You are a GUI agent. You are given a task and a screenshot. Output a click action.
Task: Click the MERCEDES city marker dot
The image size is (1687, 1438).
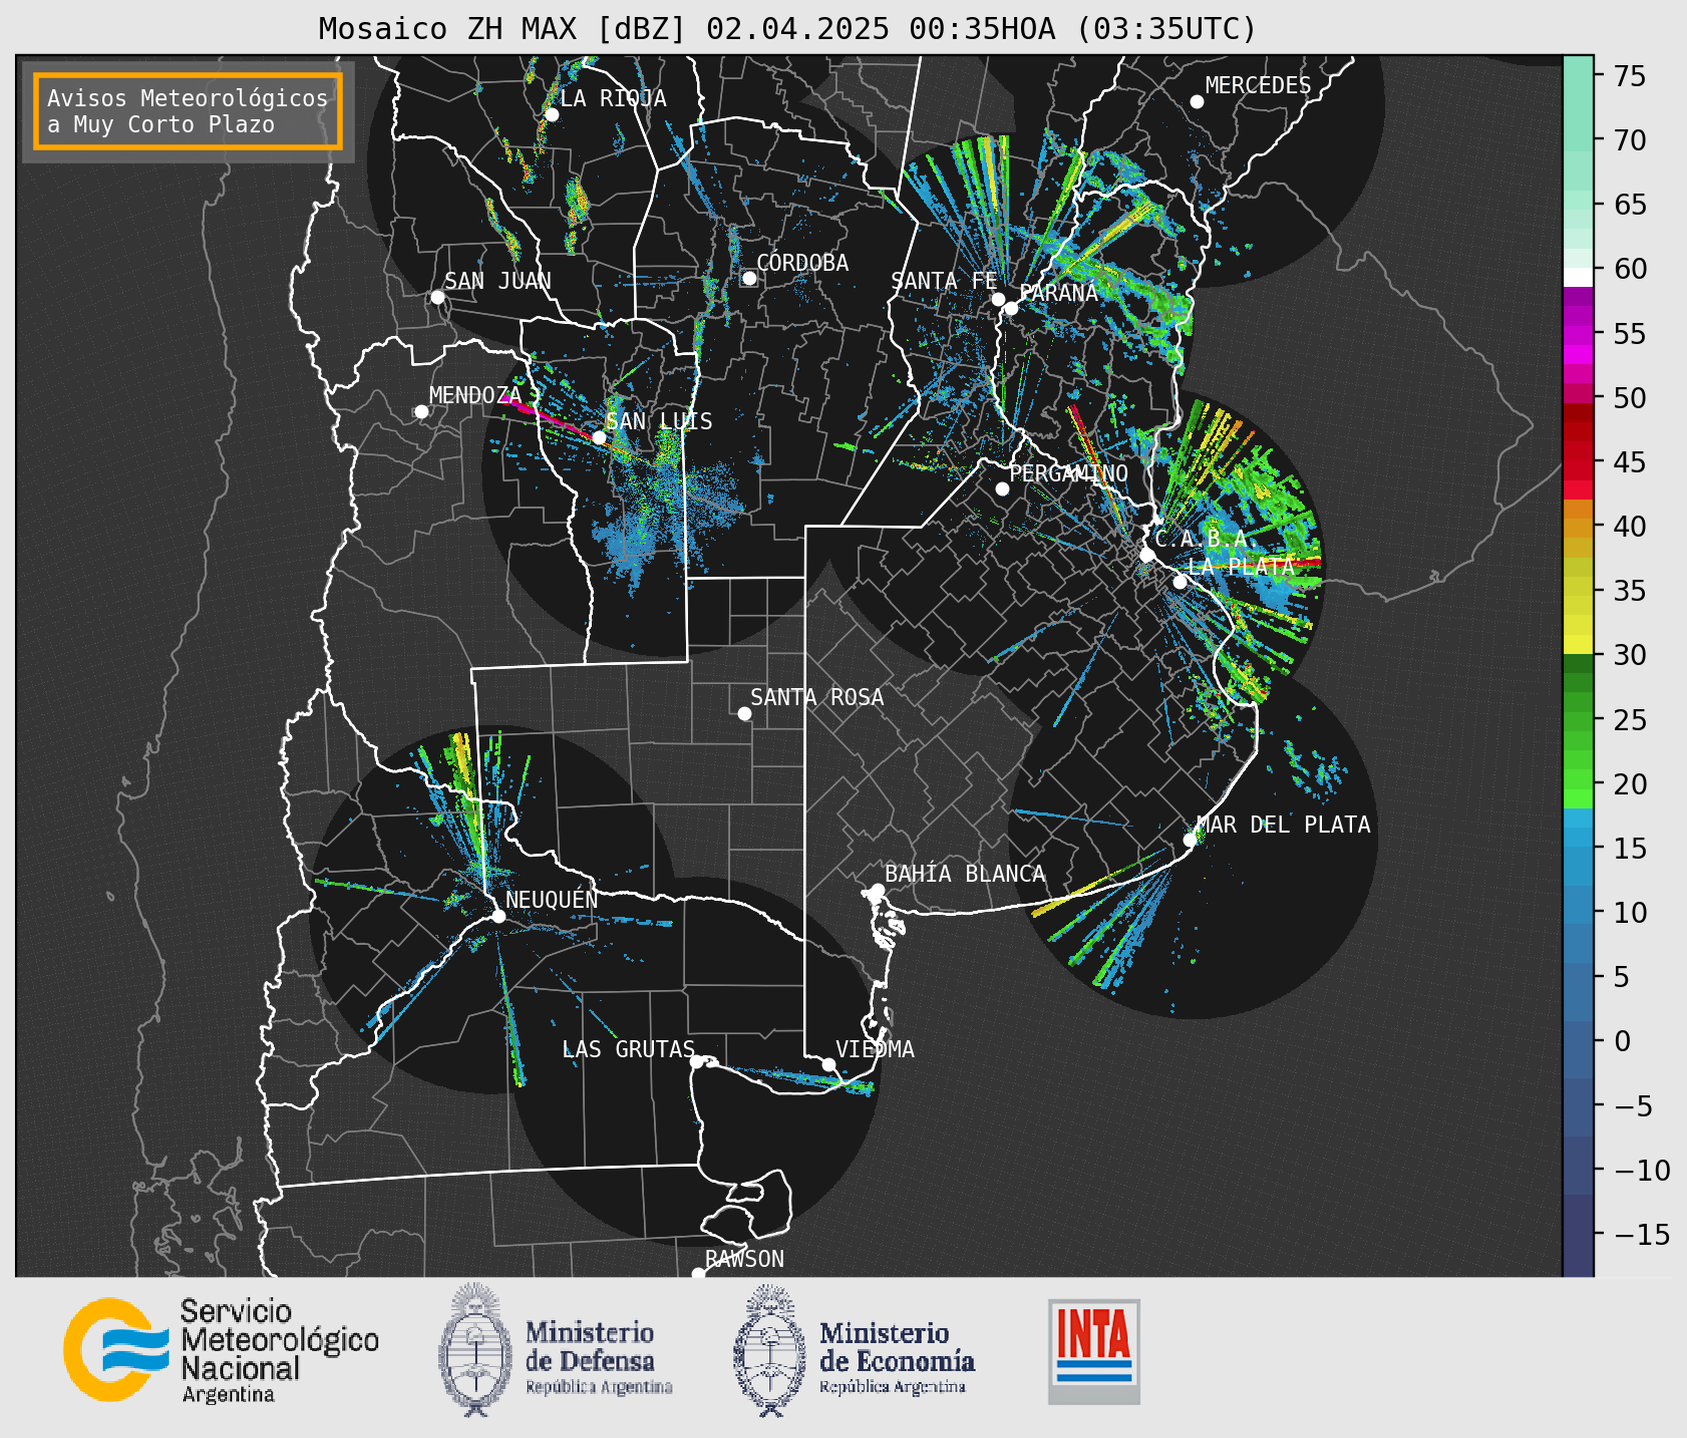(1197, 102)
